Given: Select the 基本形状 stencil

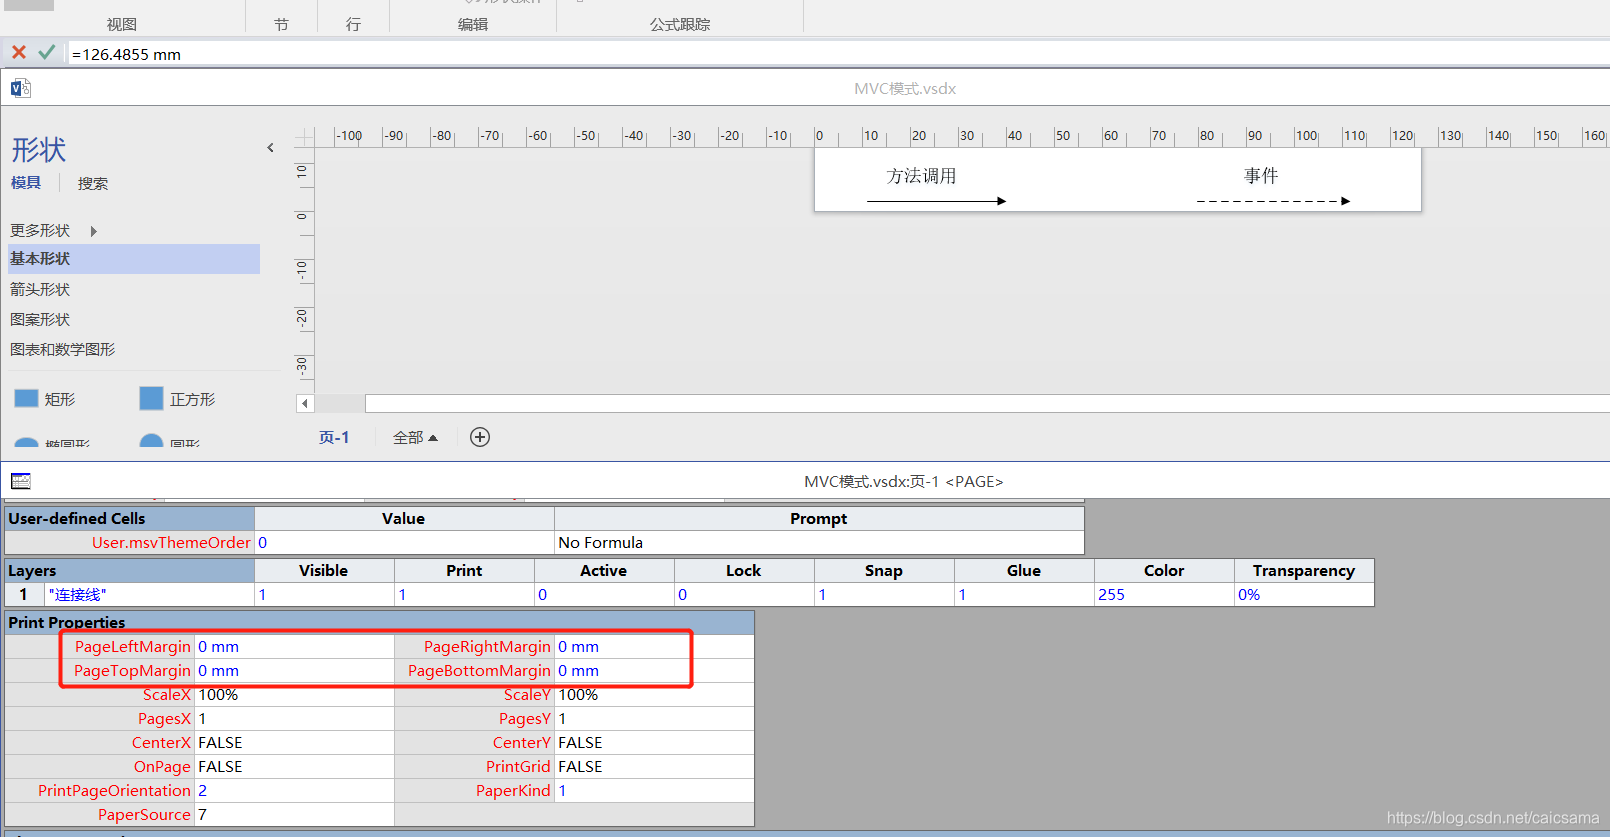Looking at the screenshot, I should [x=134, y=259].
